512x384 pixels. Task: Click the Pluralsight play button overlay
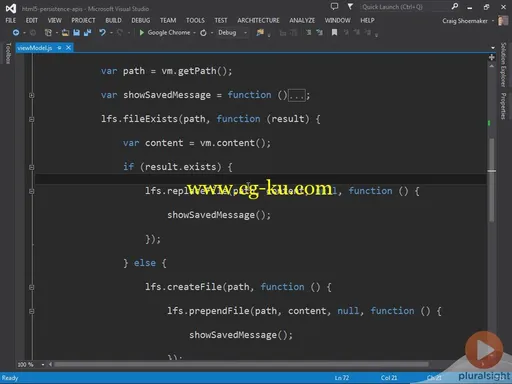(484, 350)
